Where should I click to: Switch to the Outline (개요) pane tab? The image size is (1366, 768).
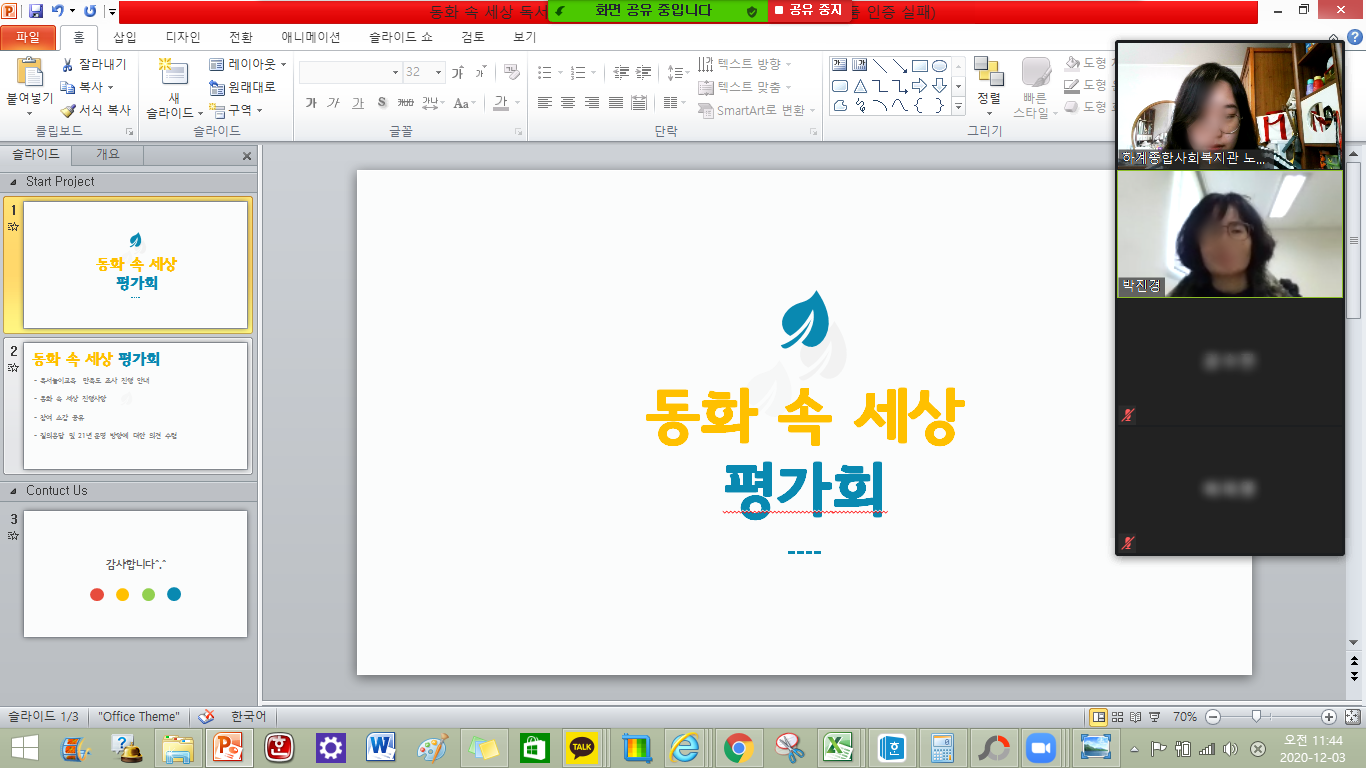107,155
